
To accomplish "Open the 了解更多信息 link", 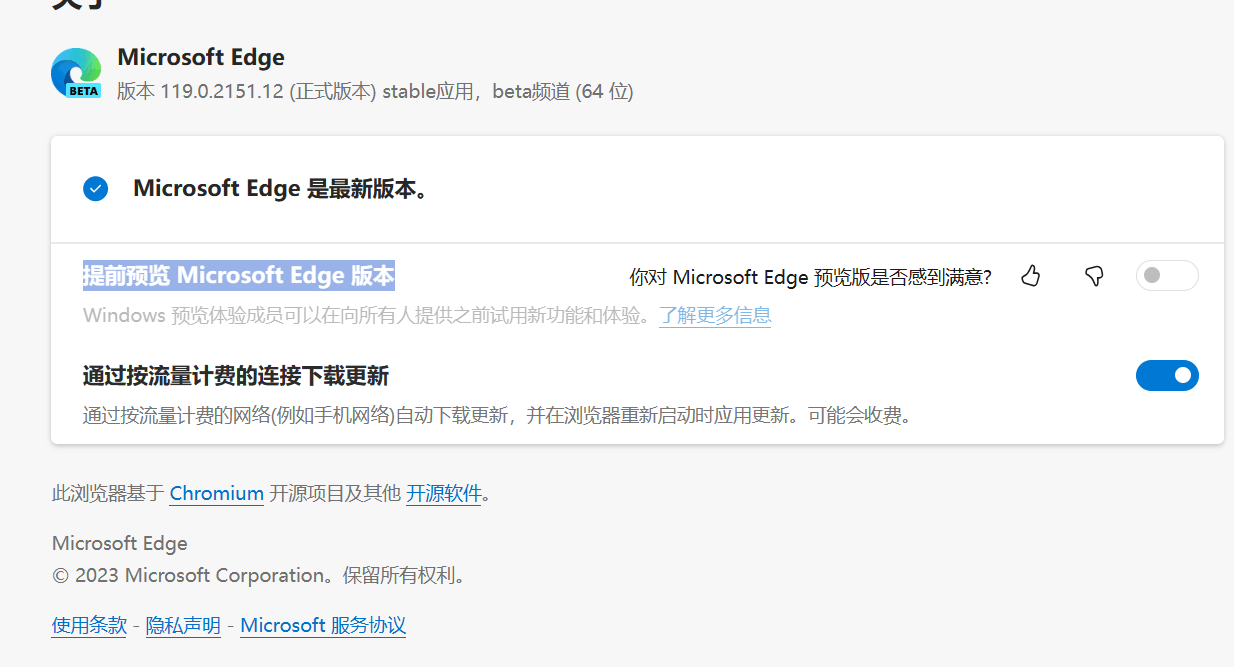I will [715, 315].
